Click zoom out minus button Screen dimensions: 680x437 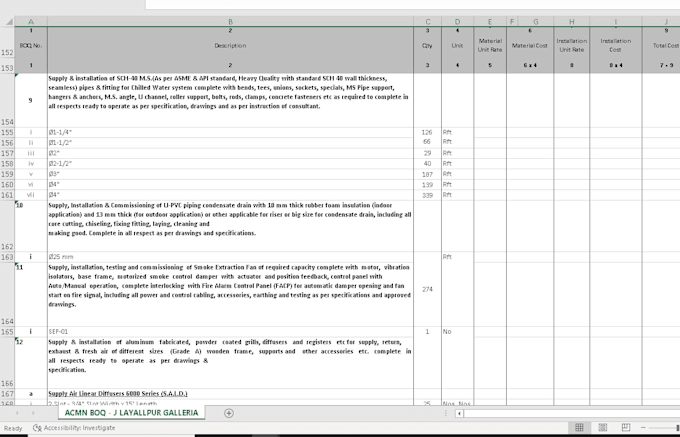(x=643, y=428)
